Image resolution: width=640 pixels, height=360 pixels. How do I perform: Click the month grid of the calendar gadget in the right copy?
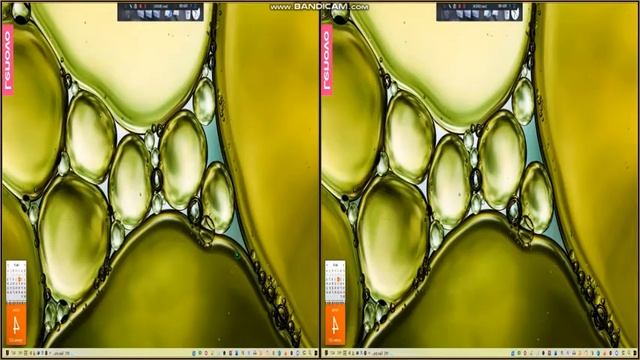pyautogui.click(x=335, y=282)
